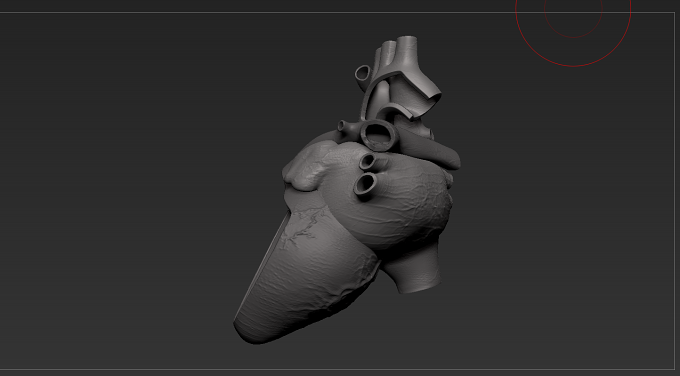
Task: Click the center of the red brush cursor
Action: [x=573, y=8]
